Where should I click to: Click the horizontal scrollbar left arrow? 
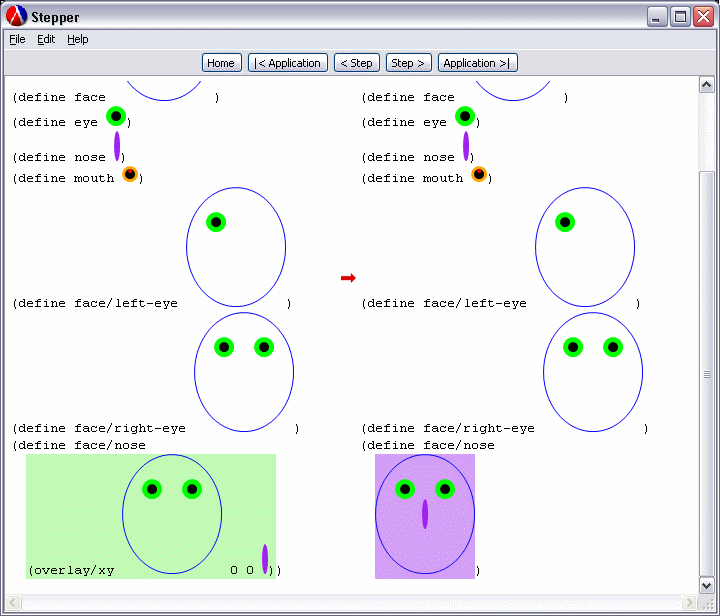[x=13, y=602]
